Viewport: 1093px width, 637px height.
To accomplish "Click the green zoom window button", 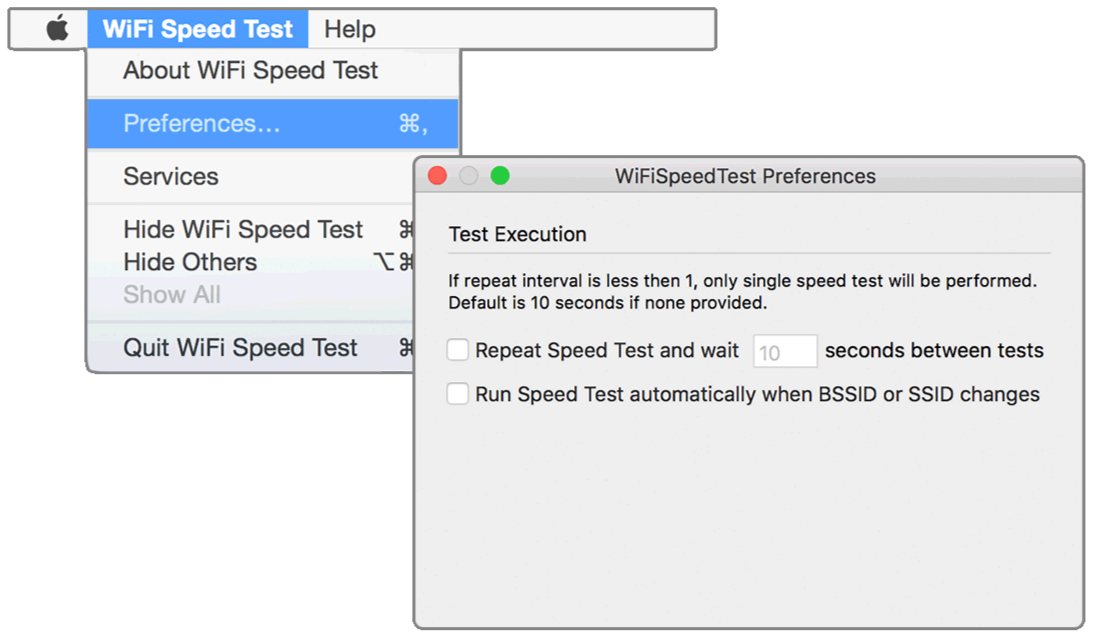I will (500, 176).
